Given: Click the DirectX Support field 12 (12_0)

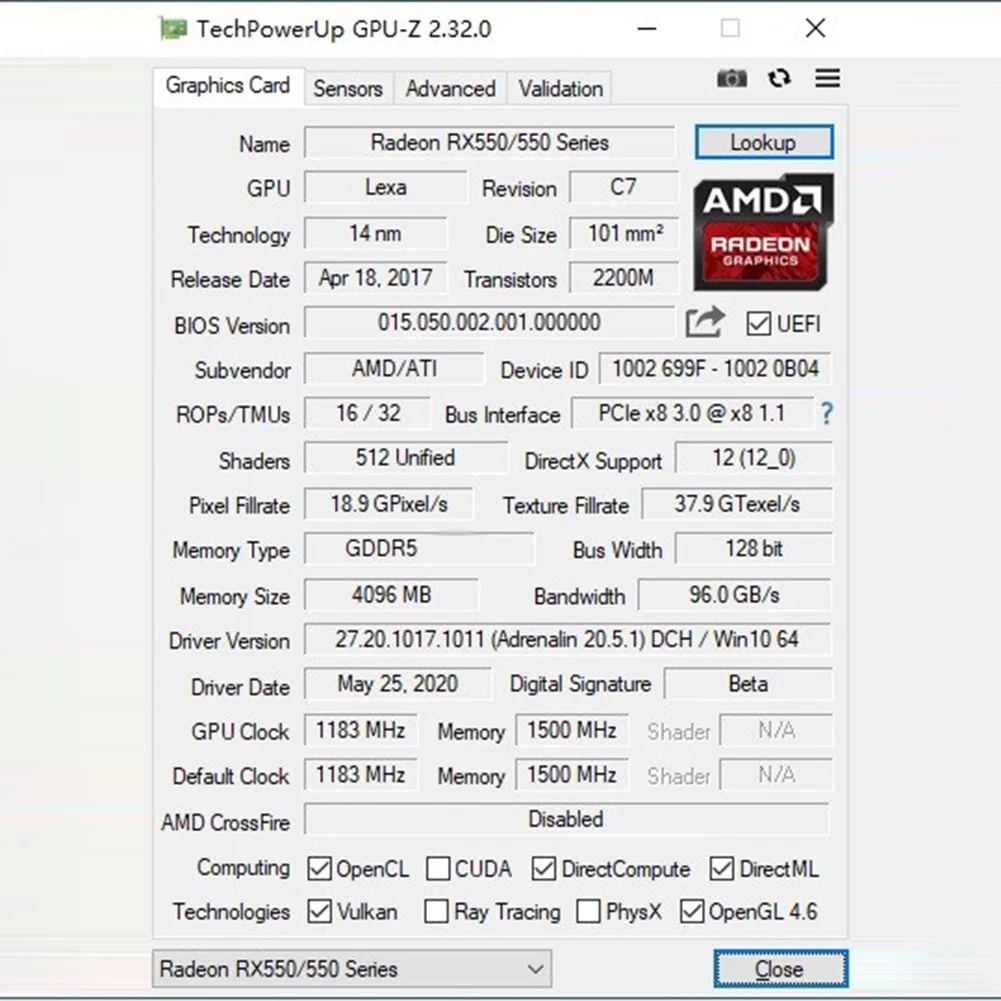Looking at the screenshot, I should click(x=753, y=458).
